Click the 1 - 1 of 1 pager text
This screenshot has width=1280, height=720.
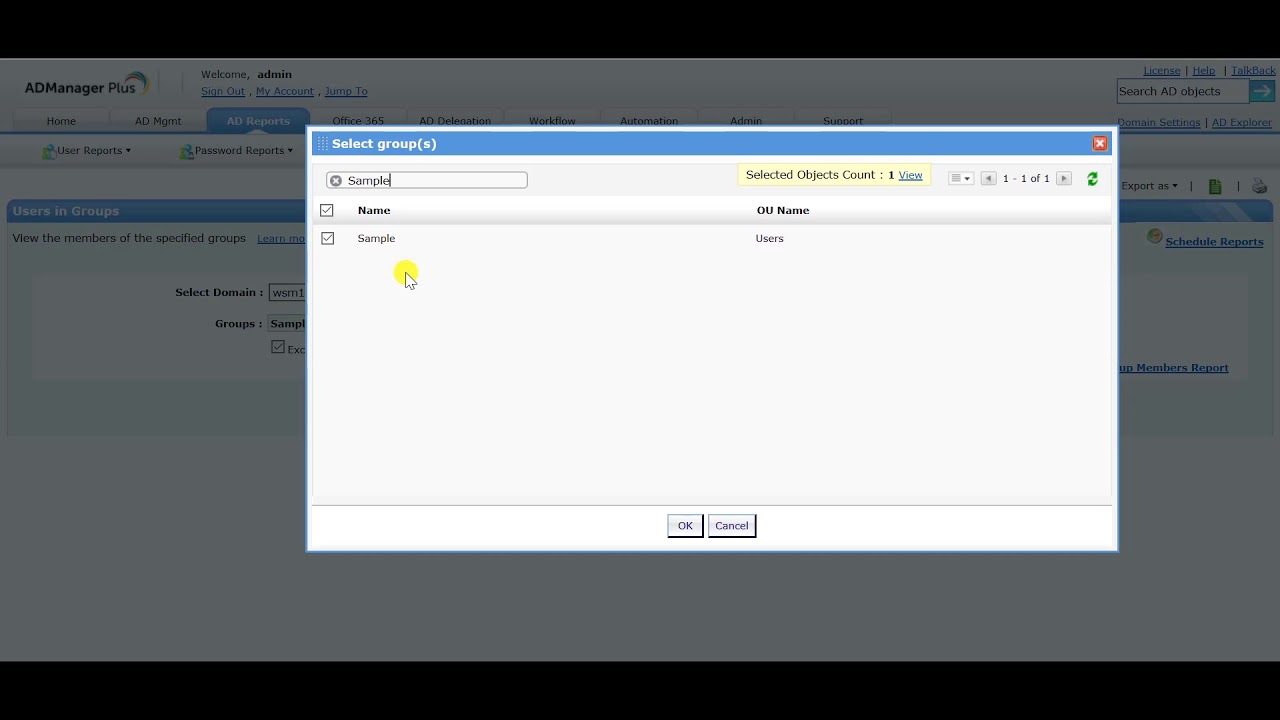[x=1026, y=179]
